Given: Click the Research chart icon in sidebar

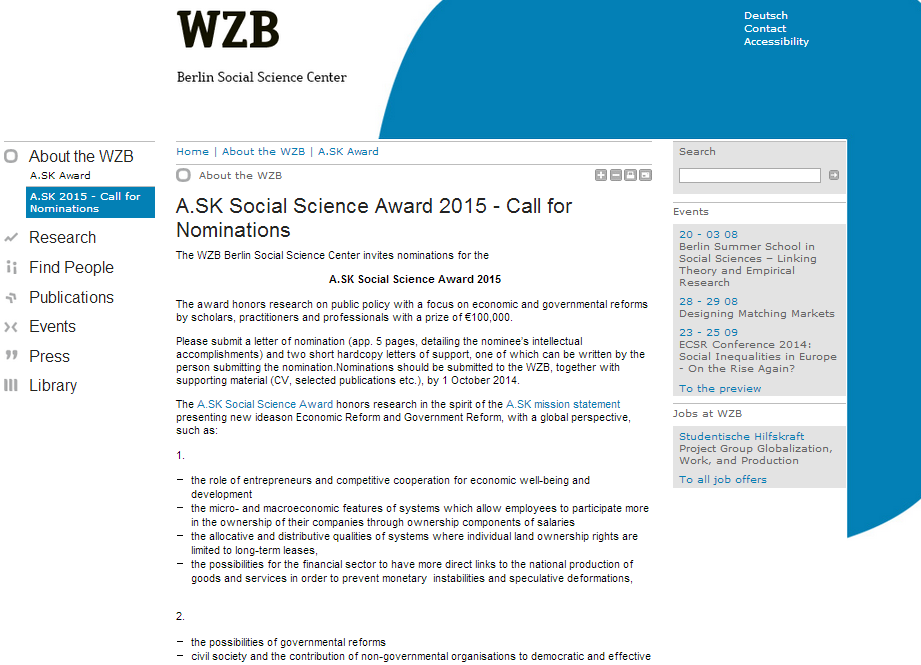Looking at the screenshot, I should [x=11, y=238].
